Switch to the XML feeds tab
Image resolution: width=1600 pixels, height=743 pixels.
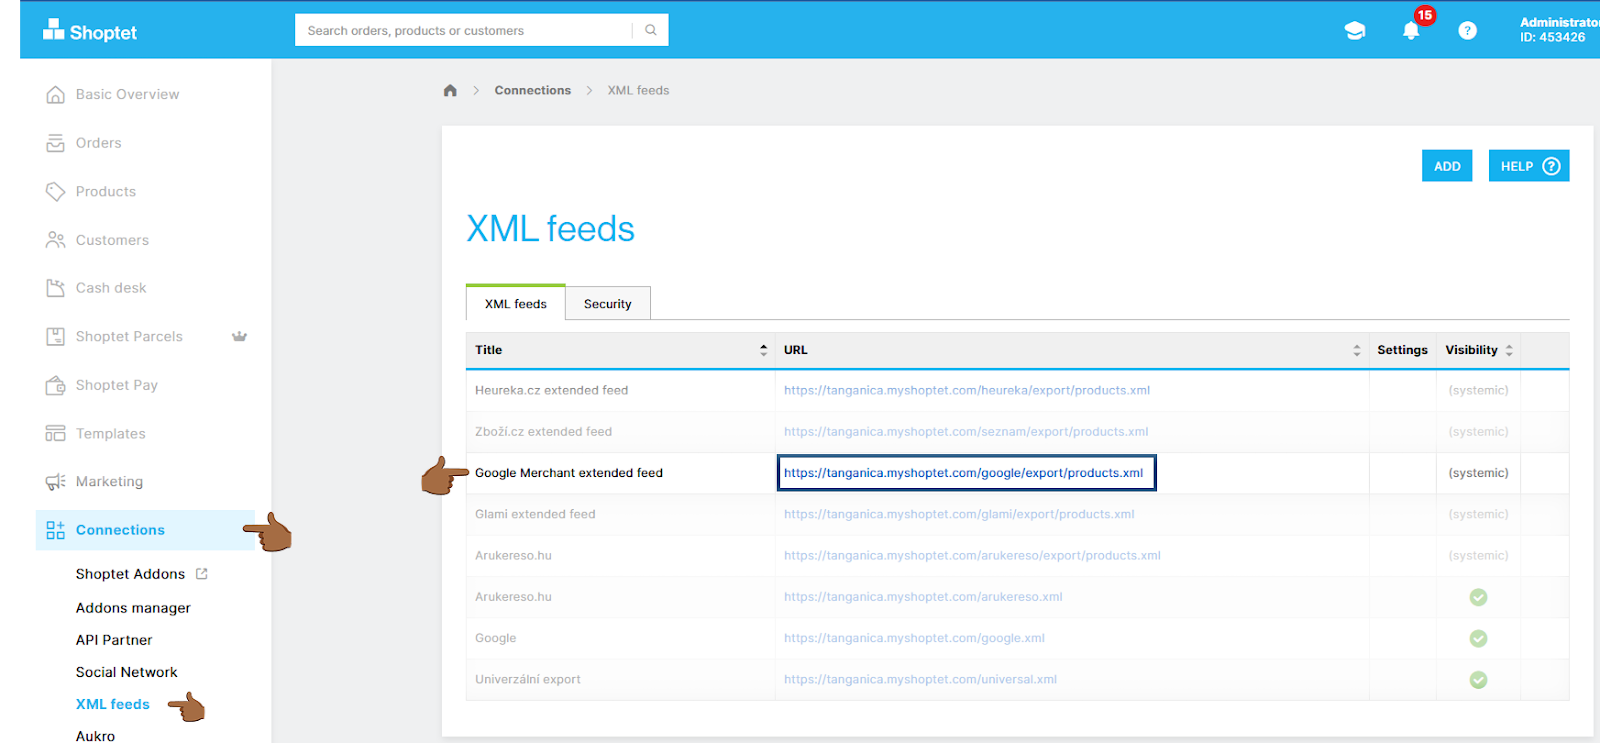516,303
